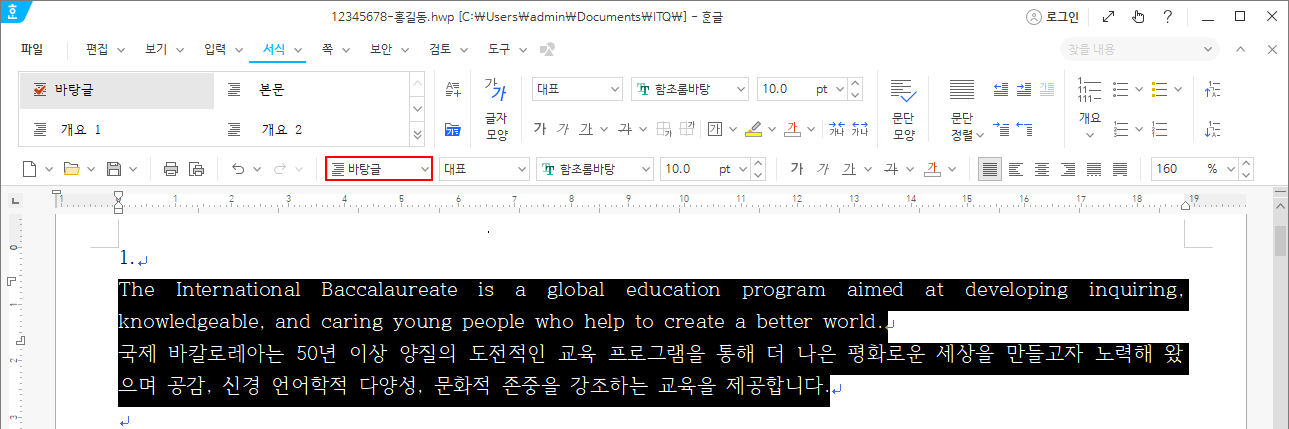The height and width of the screenshot is (429, 1289).
Task: Open the 검토 menu
Action: (x=440, y=49)
